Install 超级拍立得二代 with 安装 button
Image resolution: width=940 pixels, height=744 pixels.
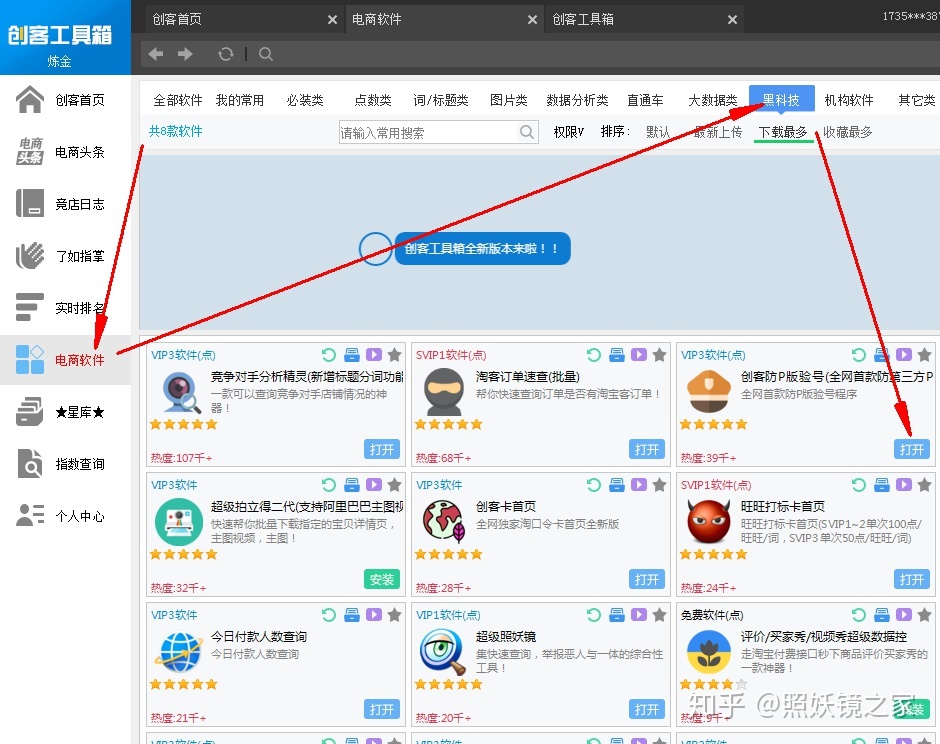381,579
